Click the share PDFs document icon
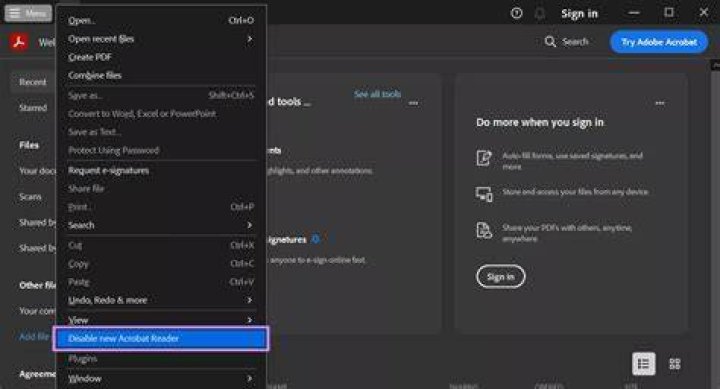Image resolution: width=720 pixels, height=389 pixels. (x=484, y=231)
